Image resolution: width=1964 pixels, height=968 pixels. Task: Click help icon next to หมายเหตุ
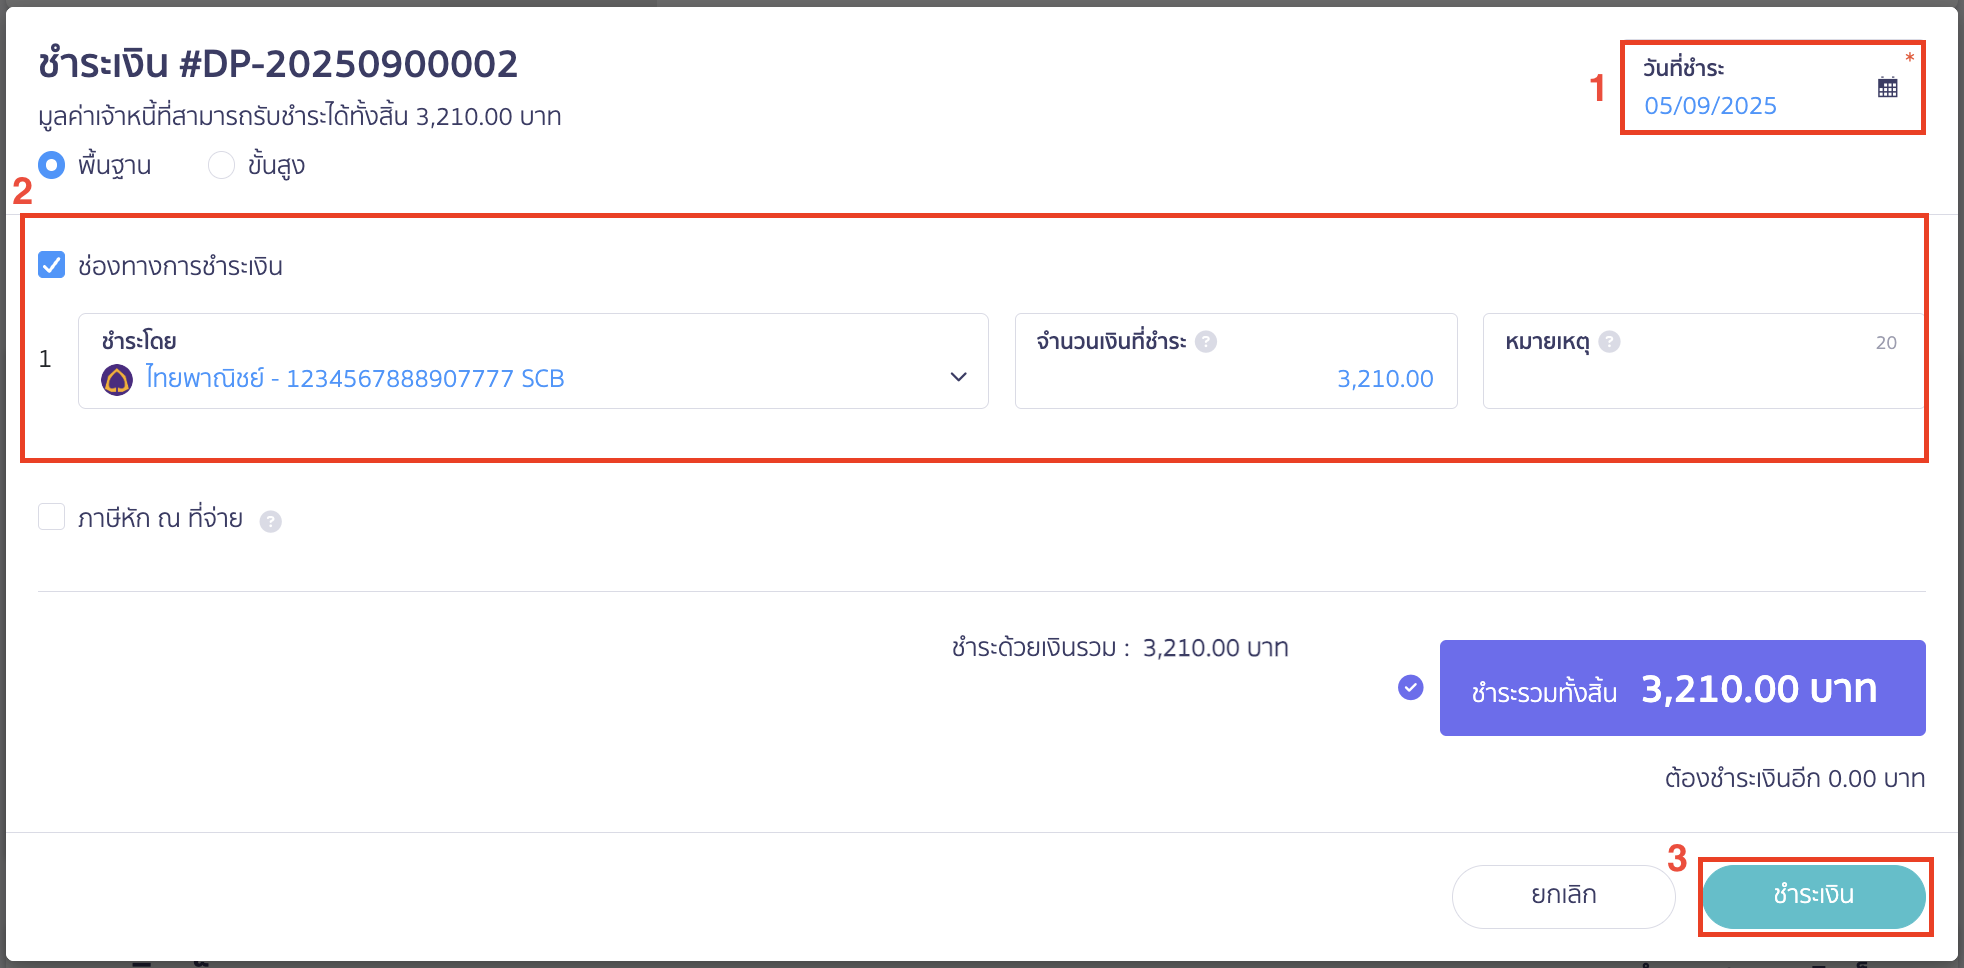1609,342
